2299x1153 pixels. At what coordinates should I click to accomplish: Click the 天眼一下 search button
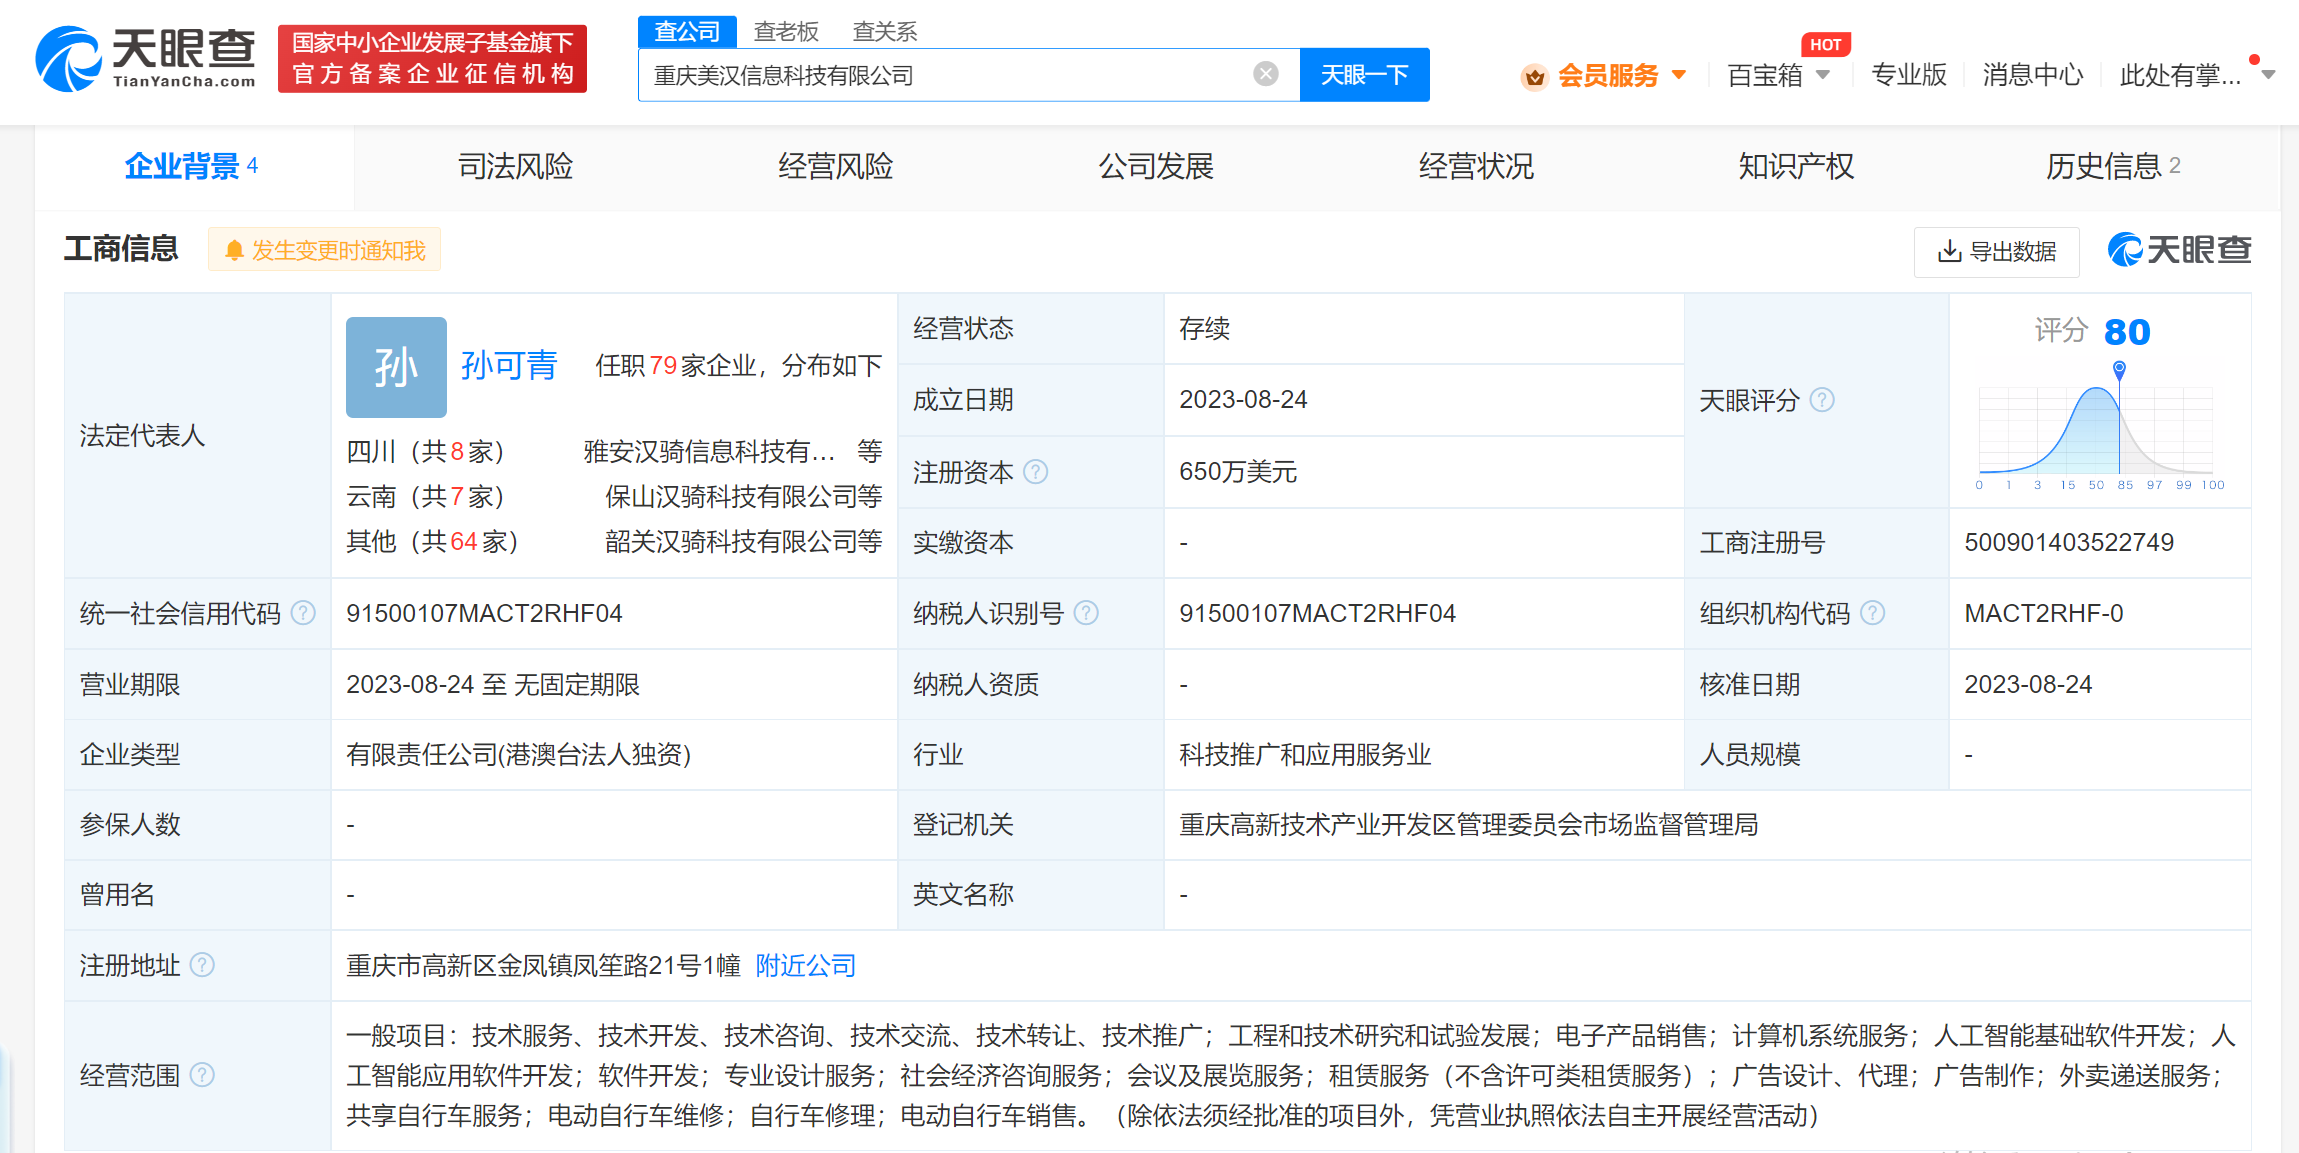1364,75
